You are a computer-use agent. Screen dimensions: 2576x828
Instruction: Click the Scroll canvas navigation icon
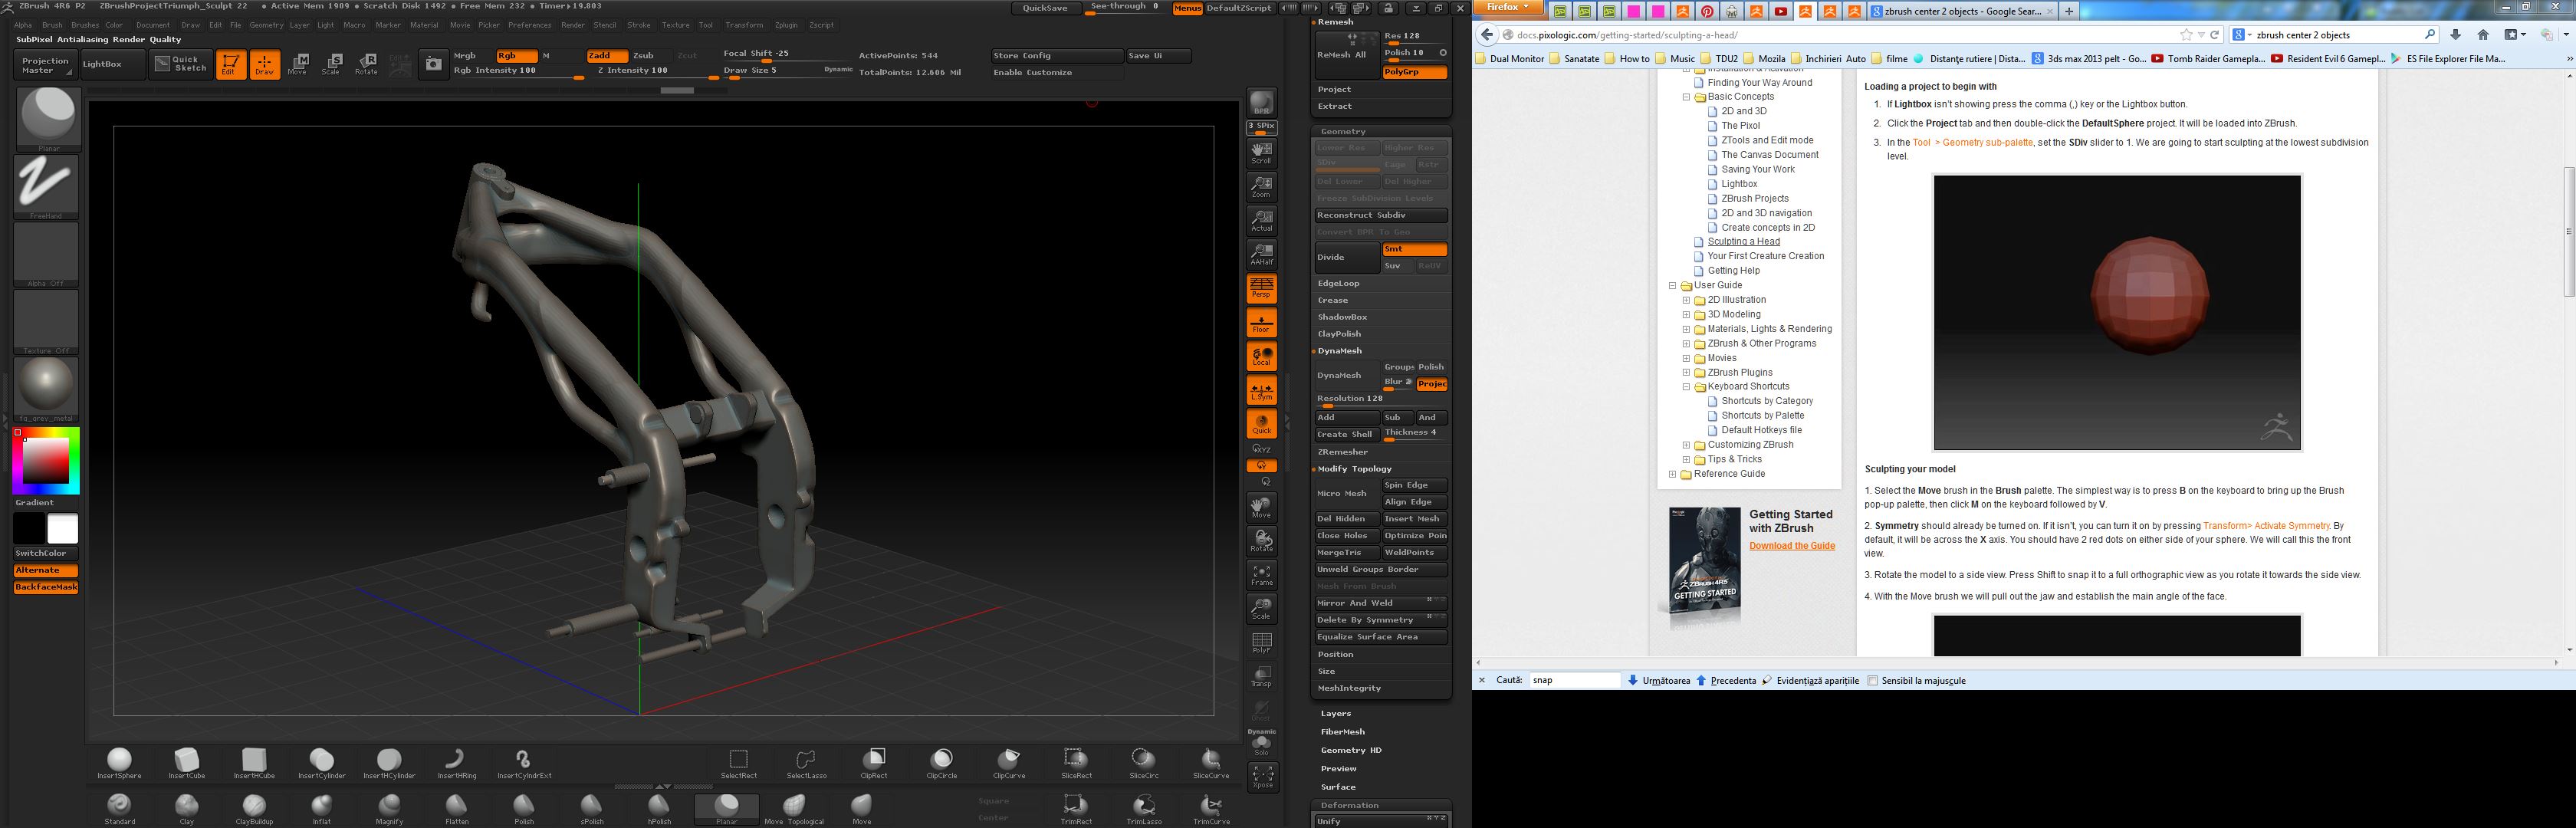1261,153
